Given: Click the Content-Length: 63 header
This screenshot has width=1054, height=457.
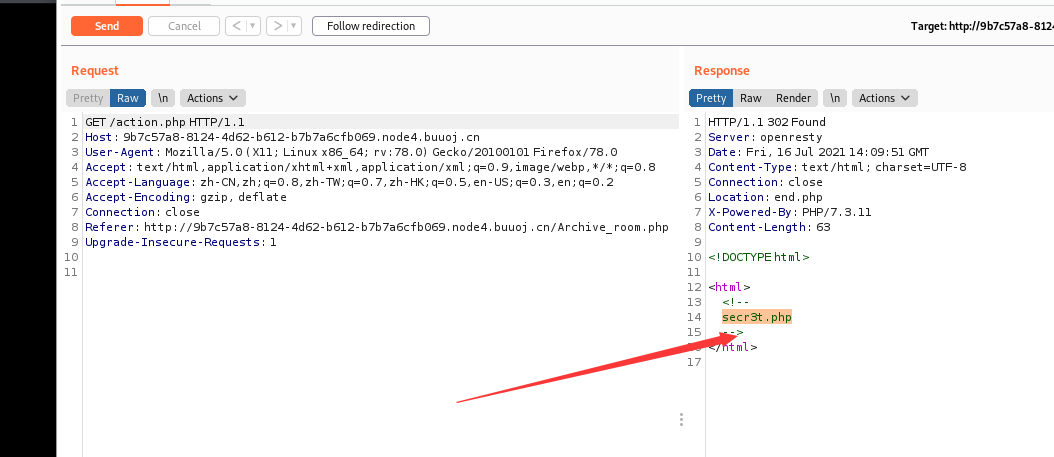Looking at the screenshot, I should pyautogui.click(x=770, y=227).
